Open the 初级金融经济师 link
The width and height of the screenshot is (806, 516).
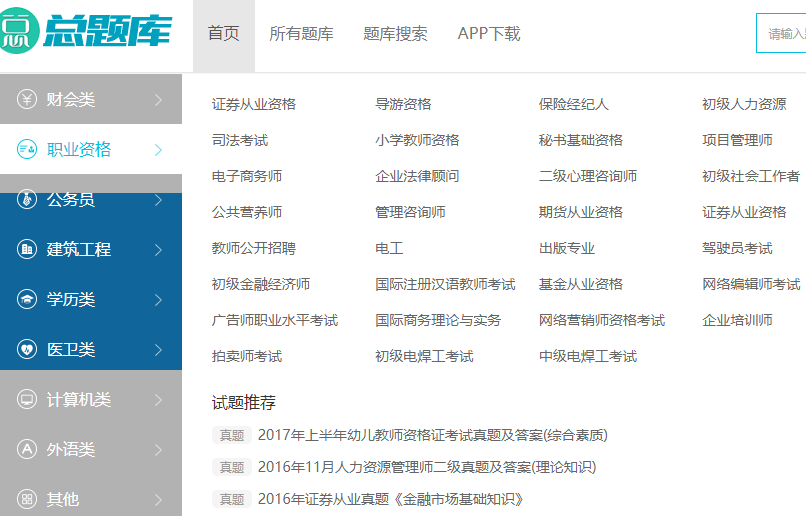click(261, 284)
